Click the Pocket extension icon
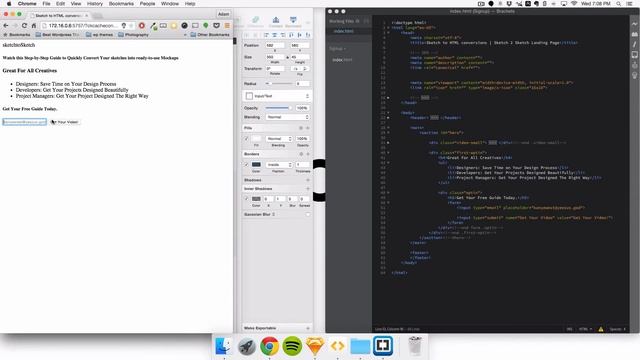This screenshot has width=640, height=360. tap(216, 26)
